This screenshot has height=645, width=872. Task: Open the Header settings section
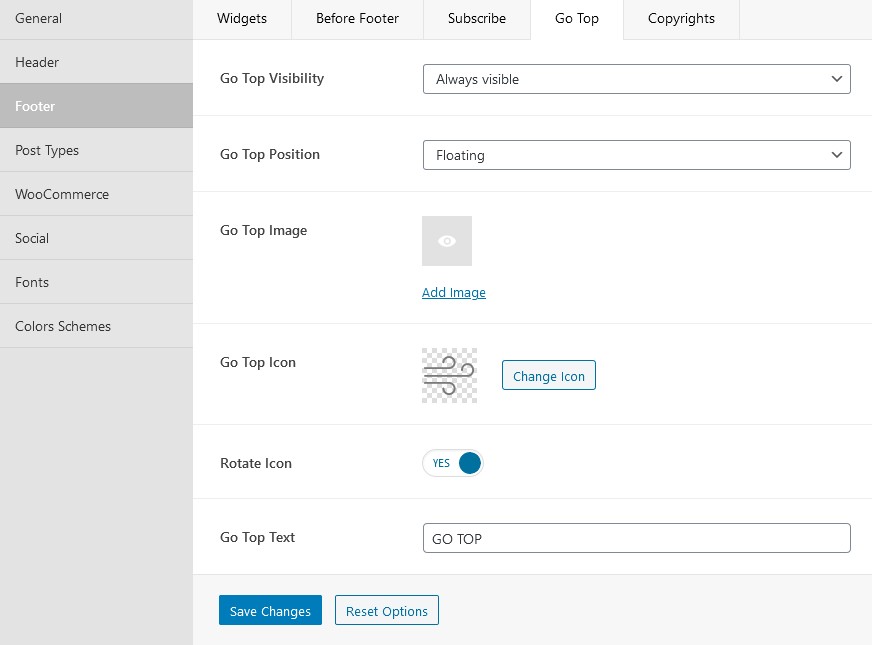(x=96, y=62)
